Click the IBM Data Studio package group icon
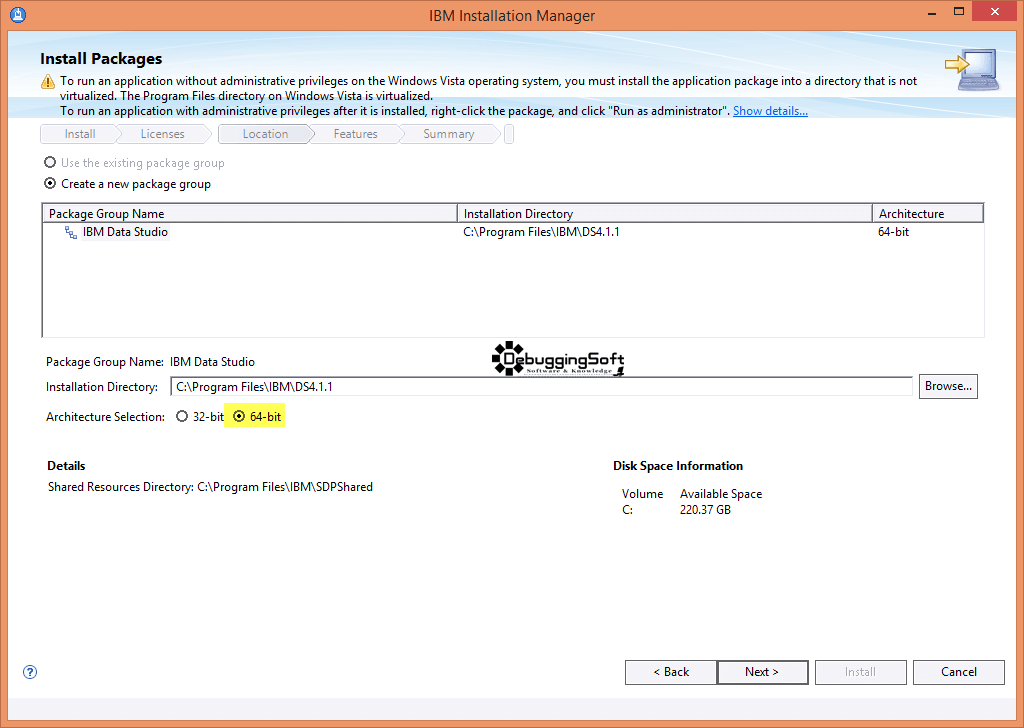 71,232
